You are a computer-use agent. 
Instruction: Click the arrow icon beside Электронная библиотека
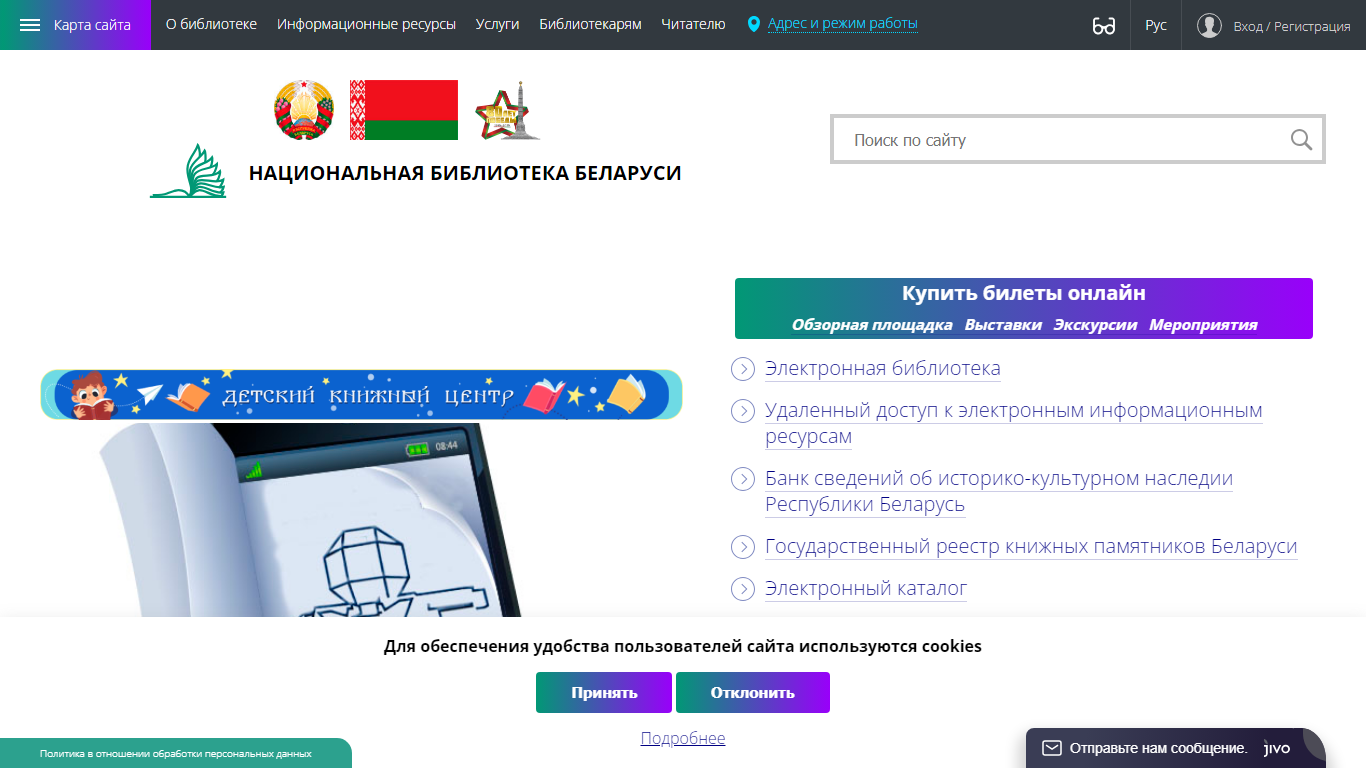point(743,369)
